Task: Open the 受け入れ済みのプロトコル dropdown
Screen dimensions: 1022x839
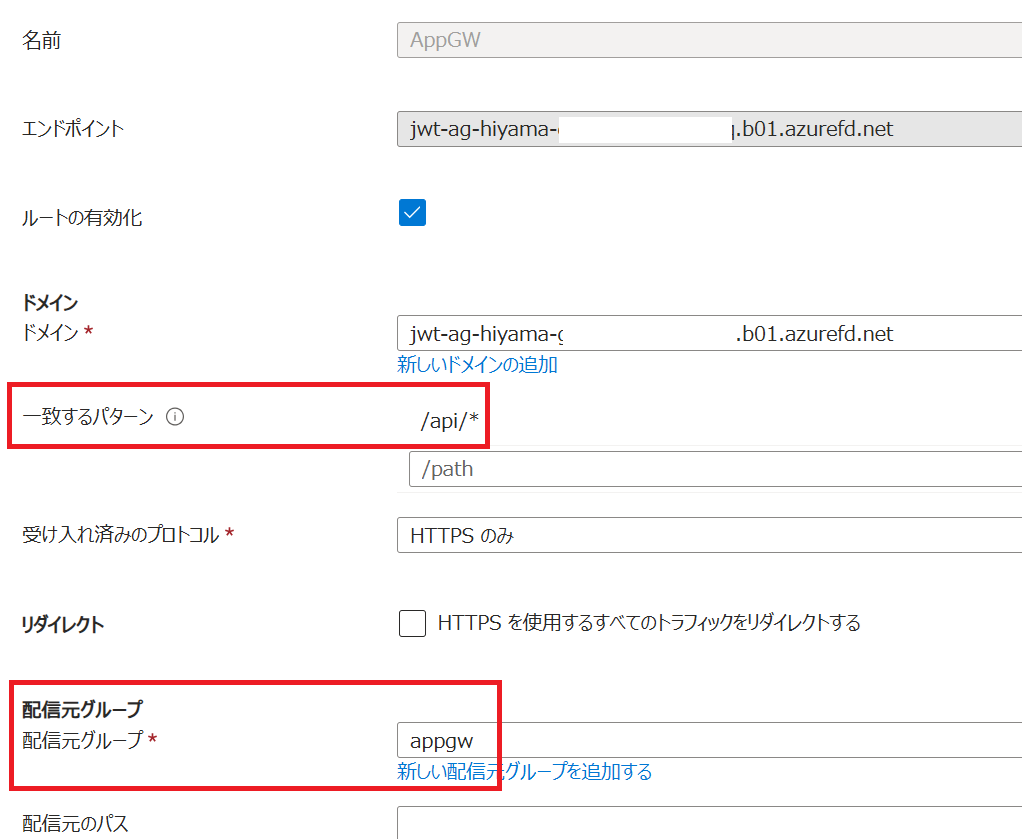Action: pos(709,535)
